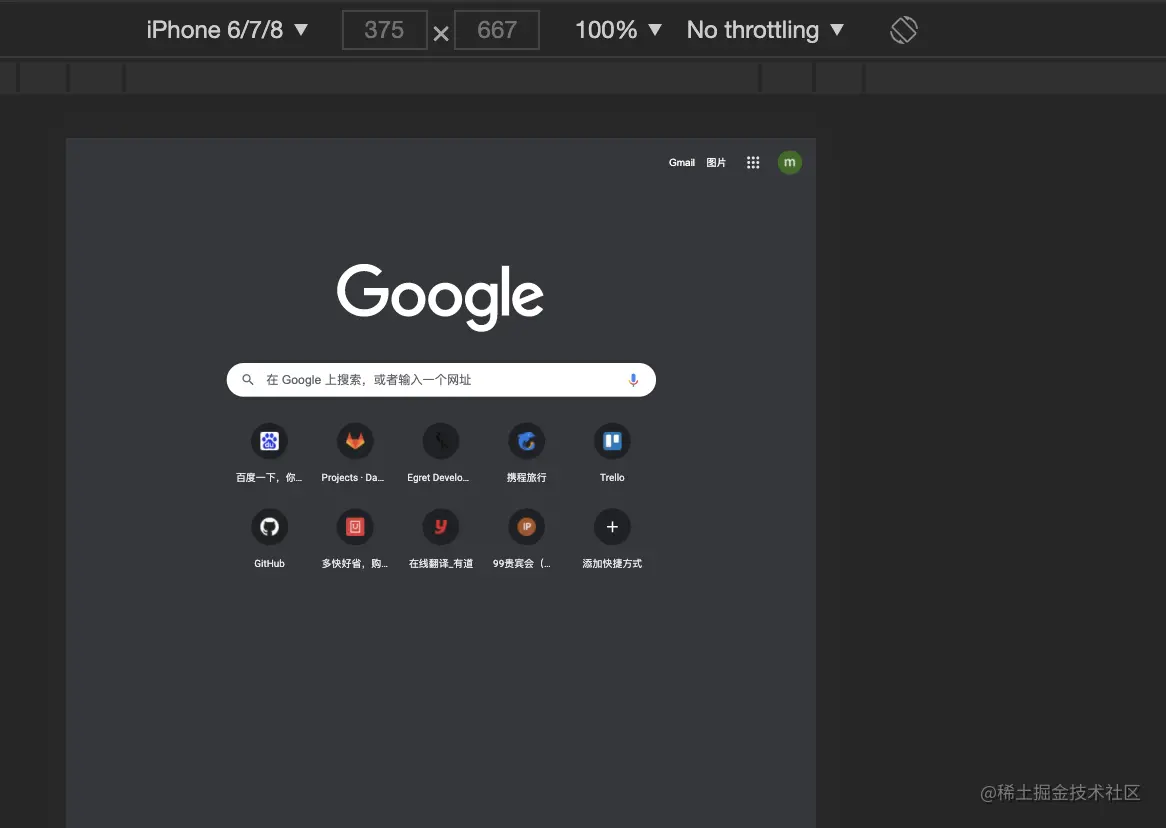This screenshot has height=828, width=1166.
Task: Open the GitHub shortcut icon
Action: (269, 527)
